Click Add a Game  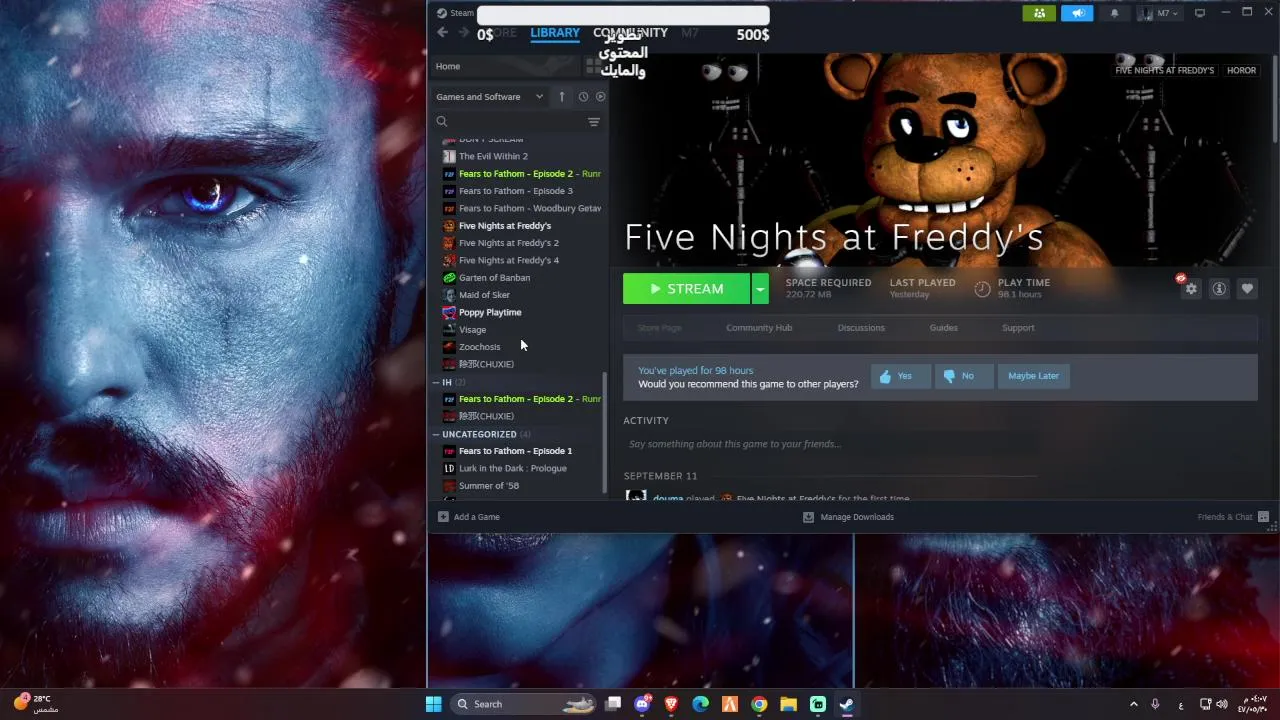469,517
